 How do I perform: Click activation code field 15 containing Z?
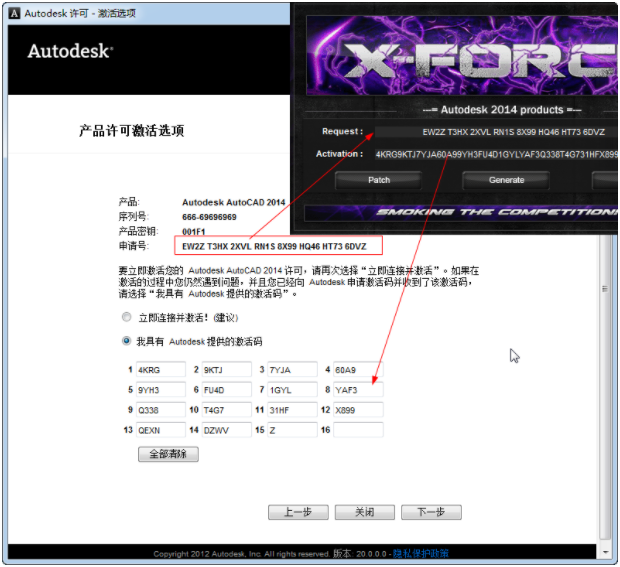[x=292, y=430]
